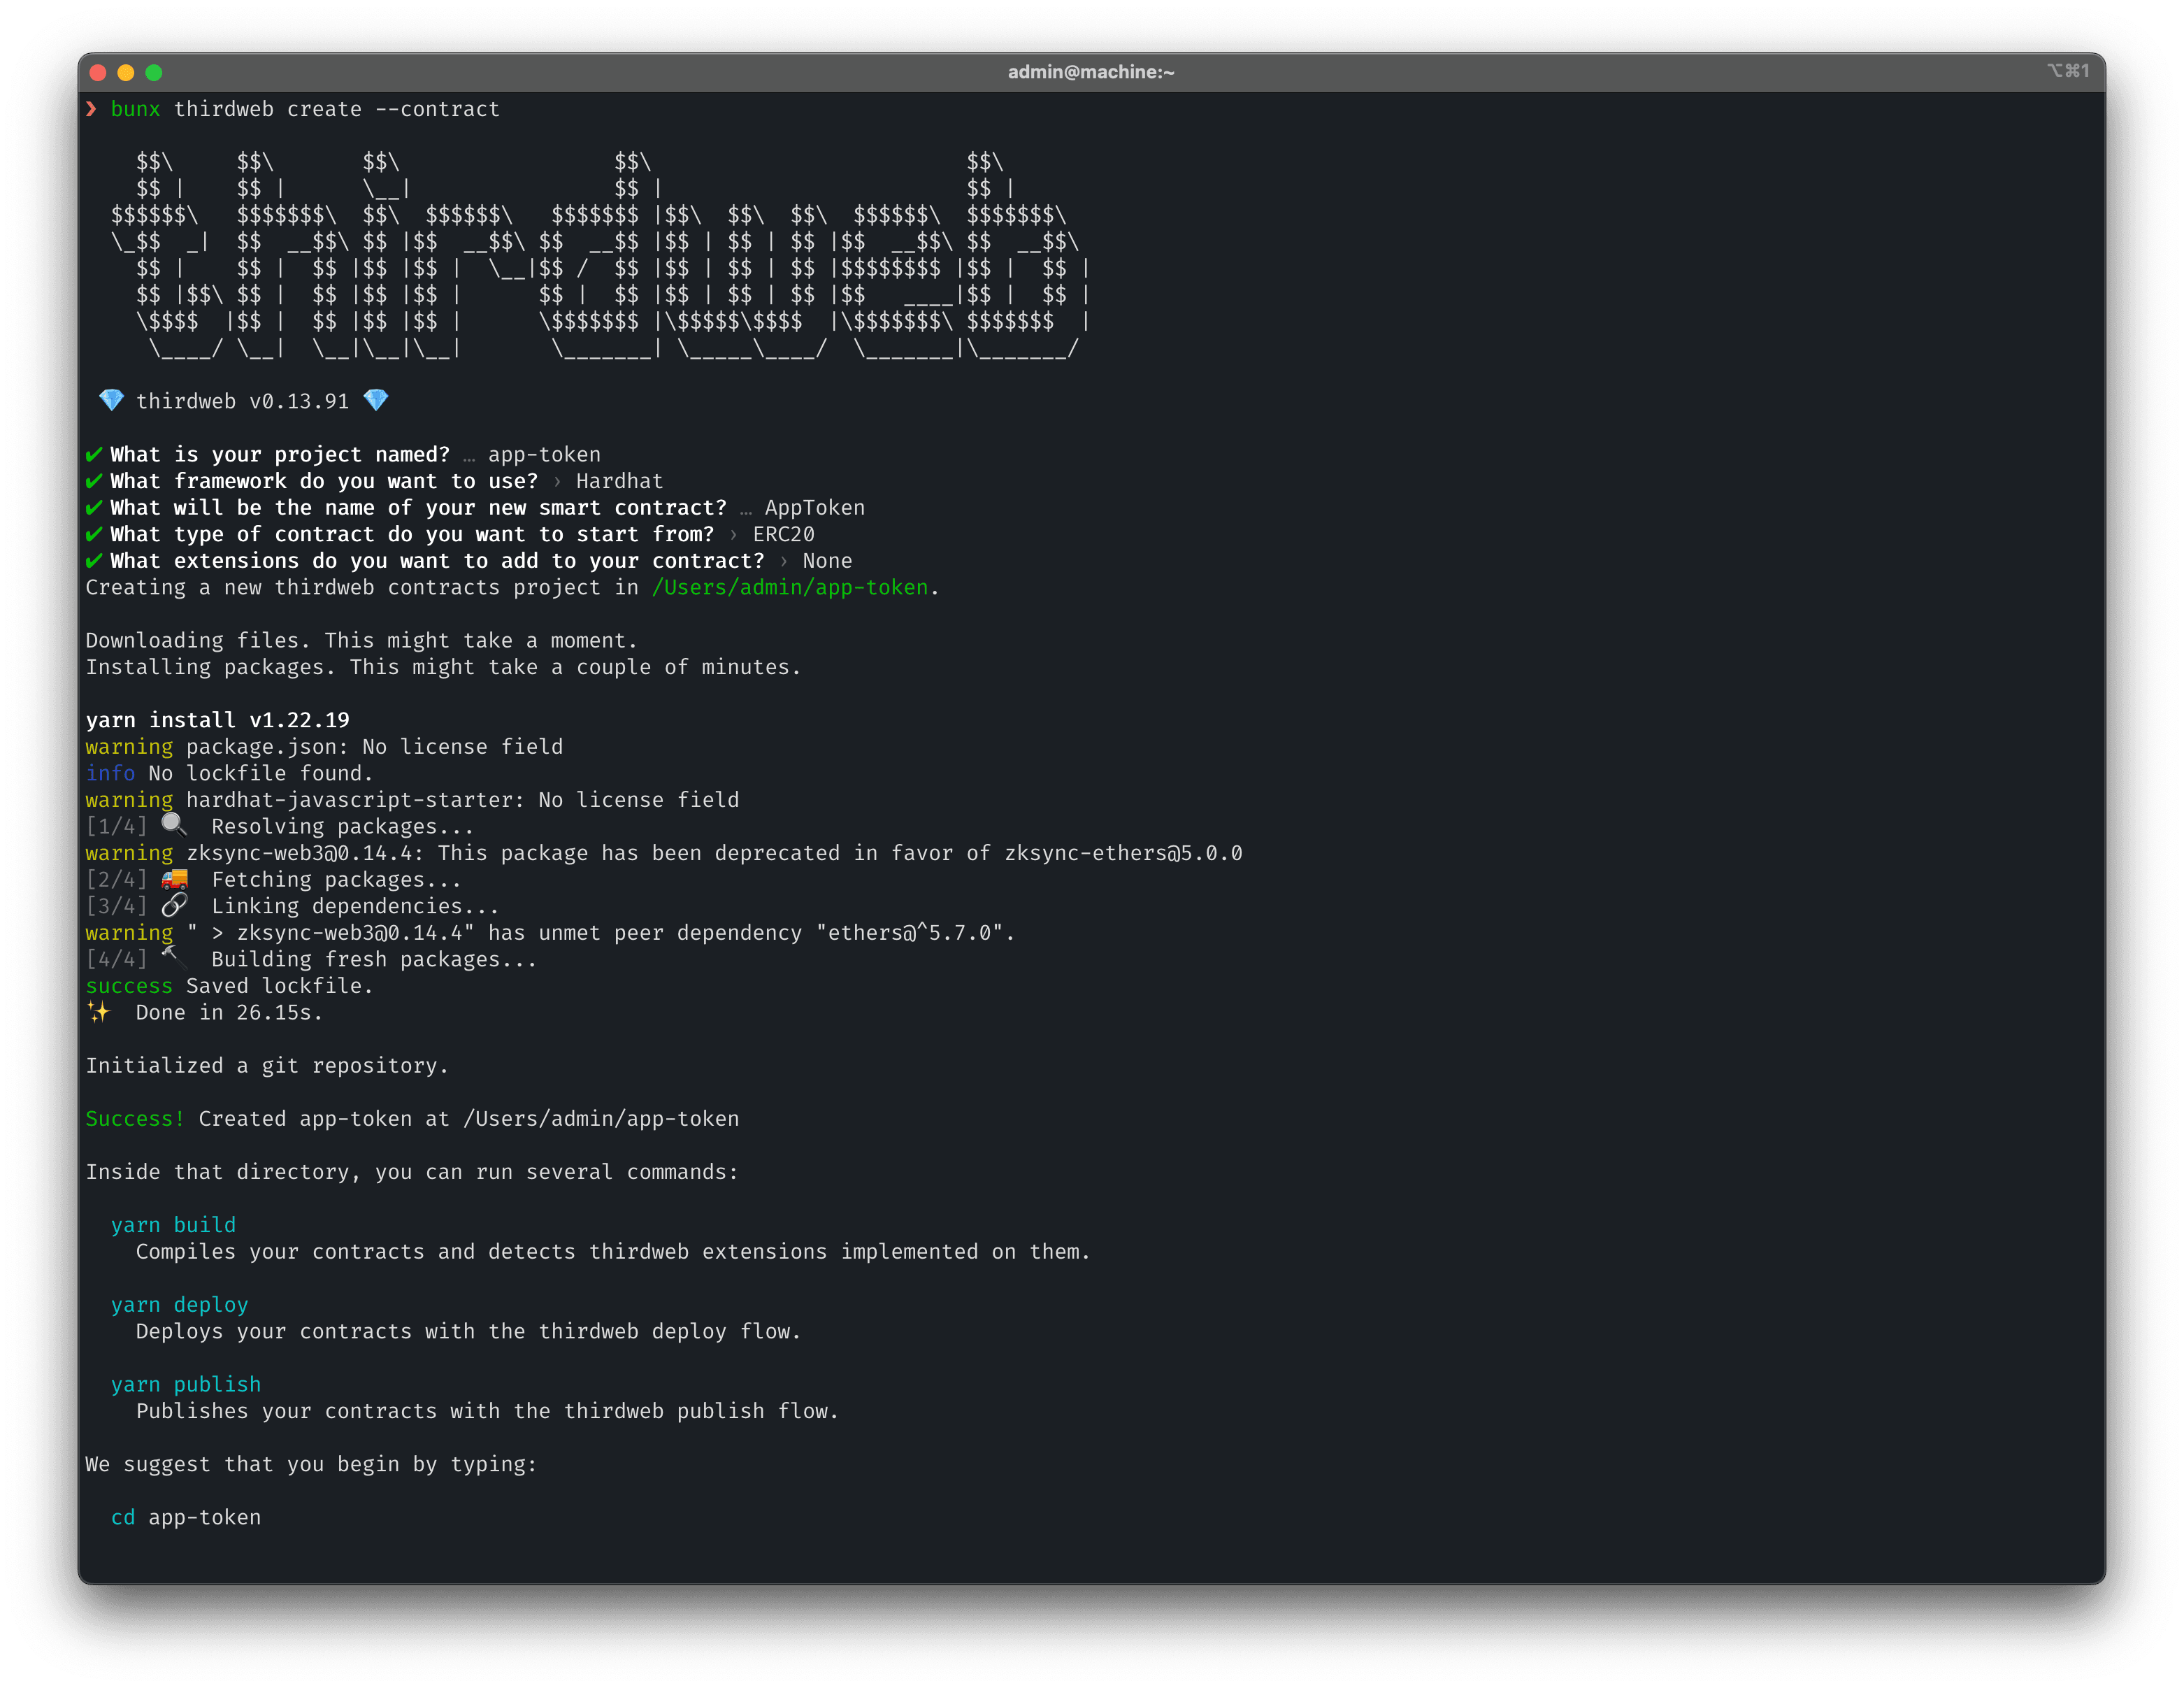The width and height of the screenshot is (2184, 1688).
Task: Click the red prompt arrow before bunx
Action: point(92,109)
